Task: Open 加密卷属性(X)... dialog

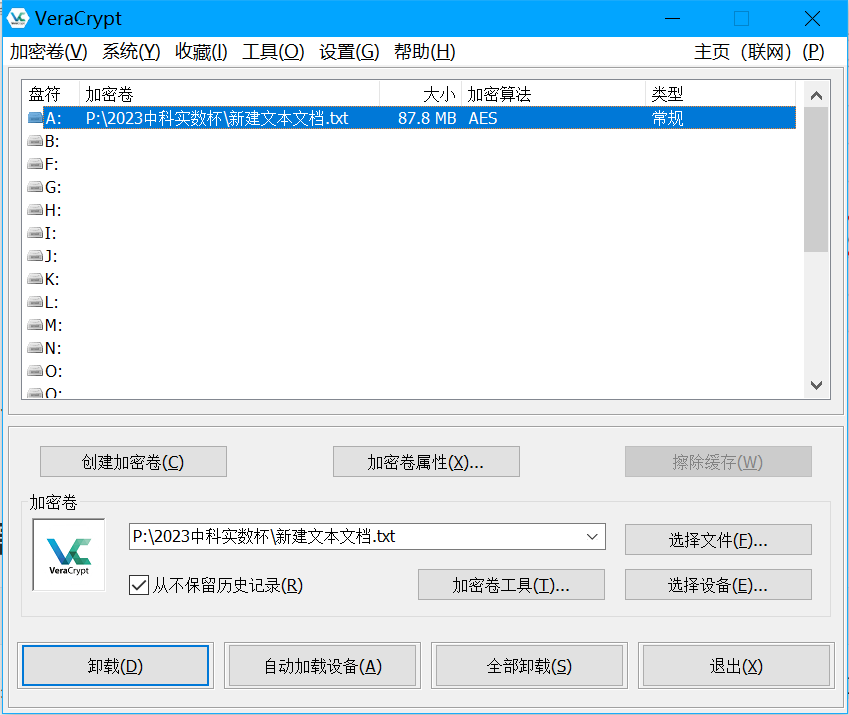Action: [426, 462]
